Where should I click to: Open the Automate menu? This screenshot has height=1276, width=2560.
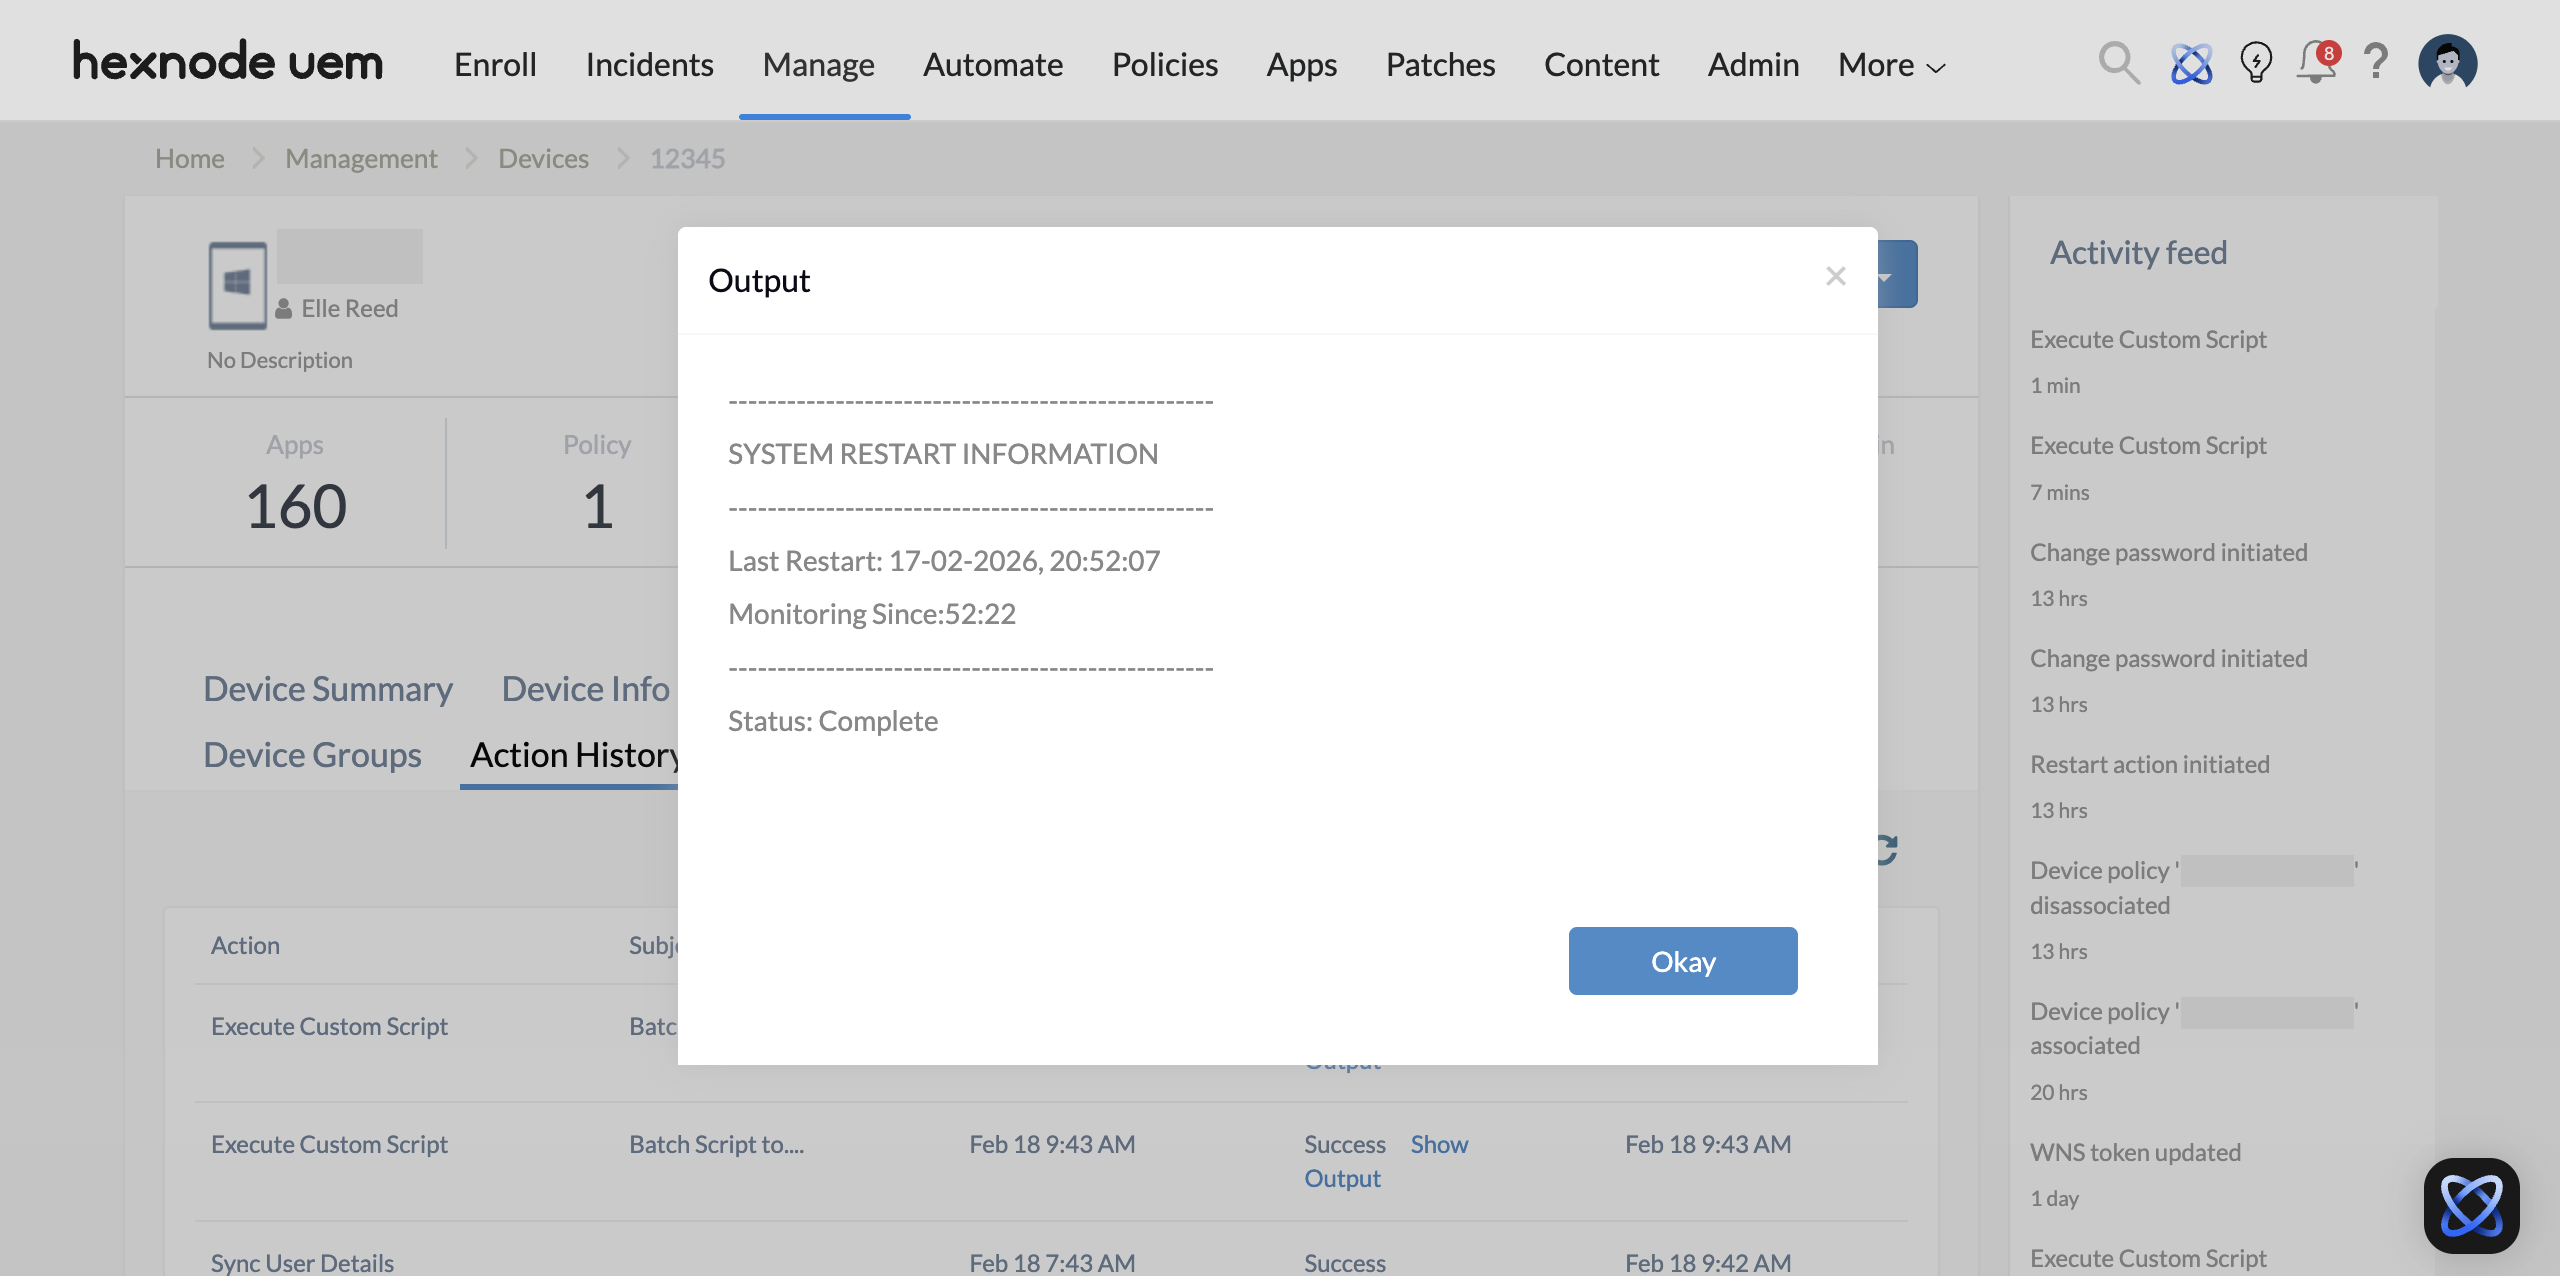tap(992, 66)
